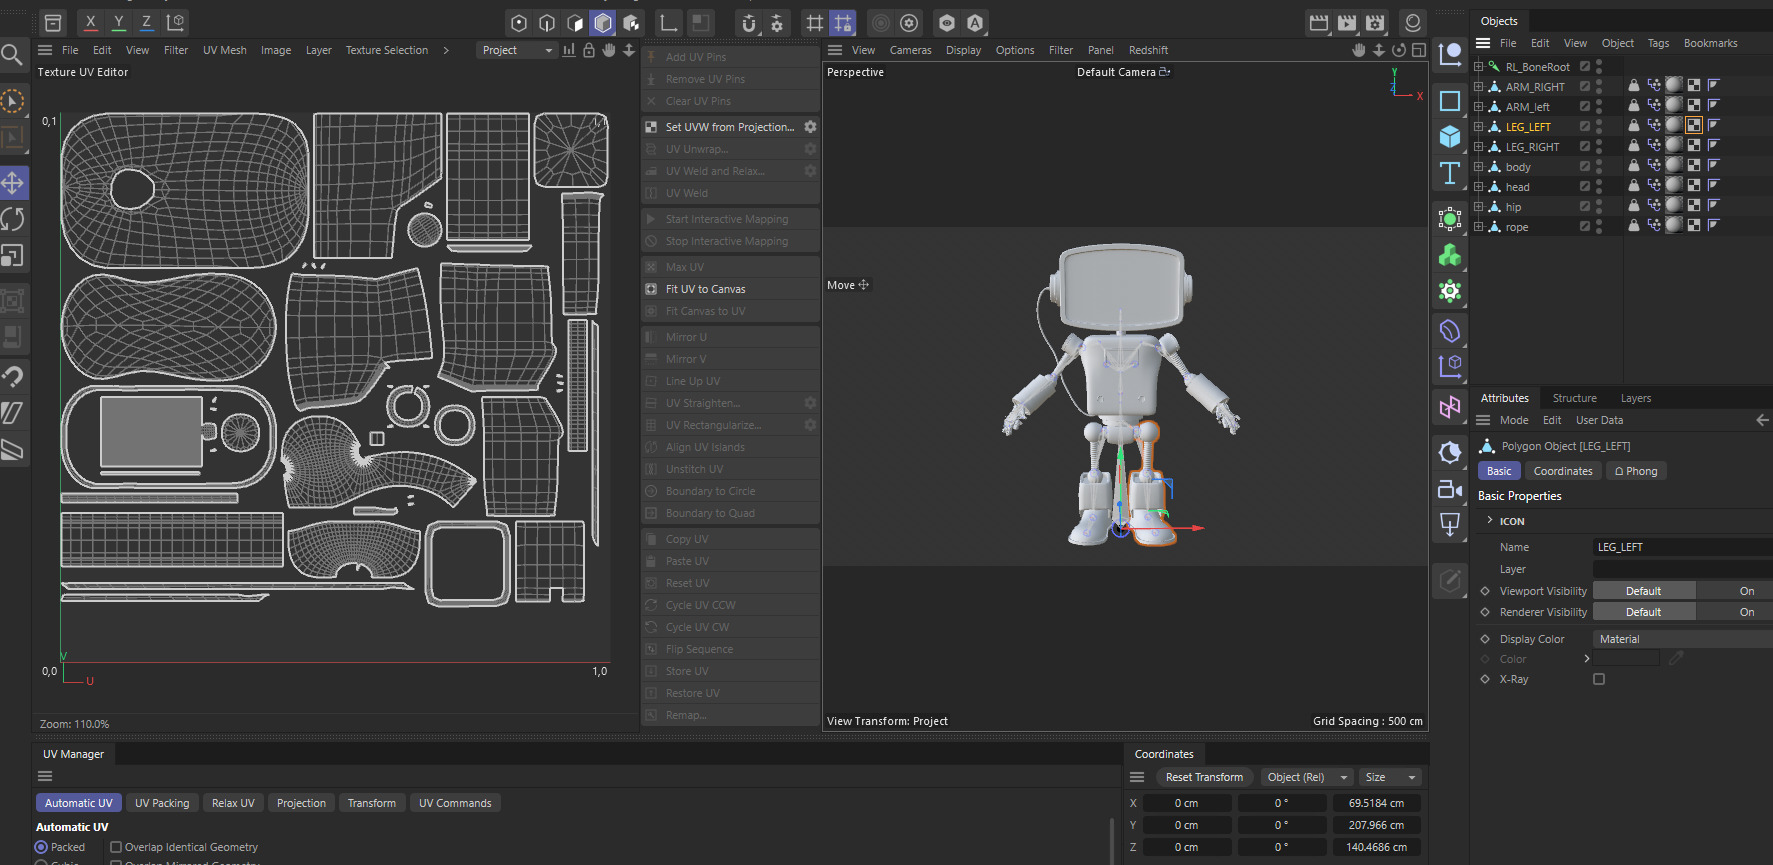Open the Redshift menu in viewport
Screen dimensions: 1773x865
click(1148, 50)
